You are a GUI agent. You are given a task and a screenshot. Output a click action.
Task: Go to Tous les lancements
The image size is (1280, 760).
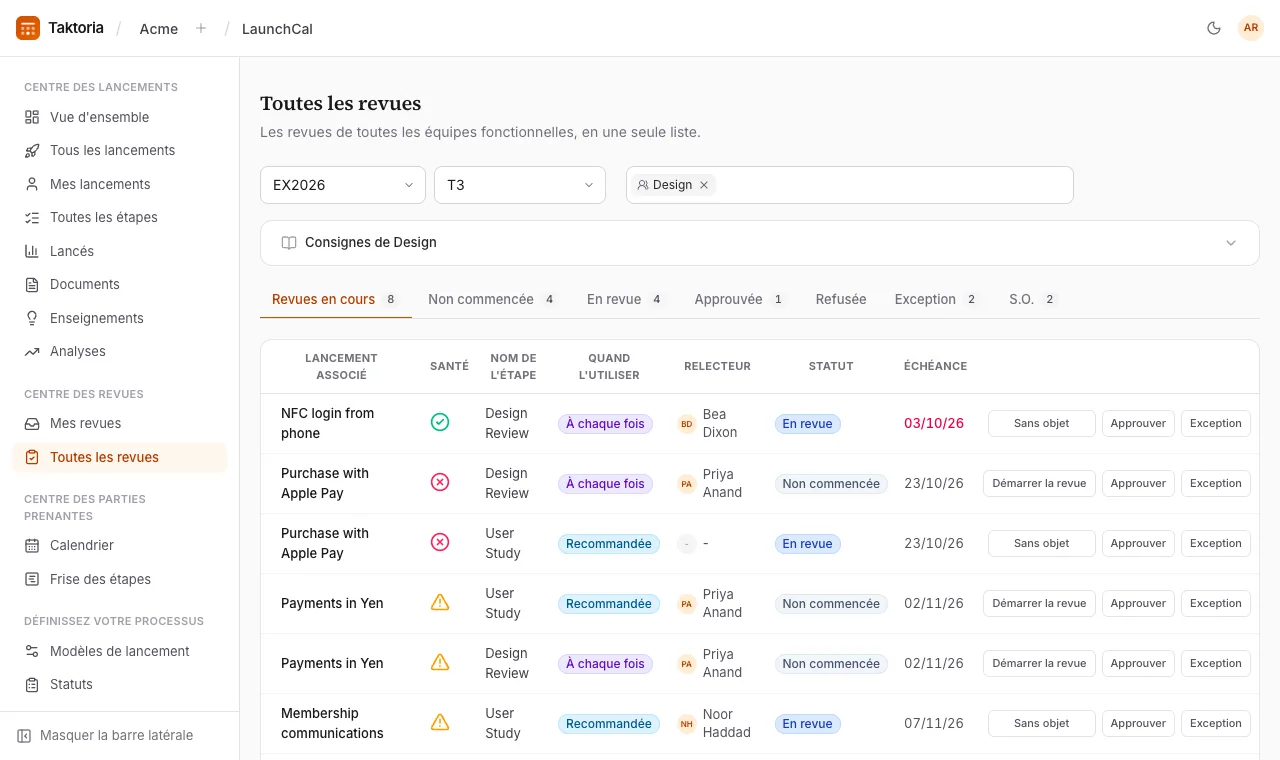click(x=119, y=150)
